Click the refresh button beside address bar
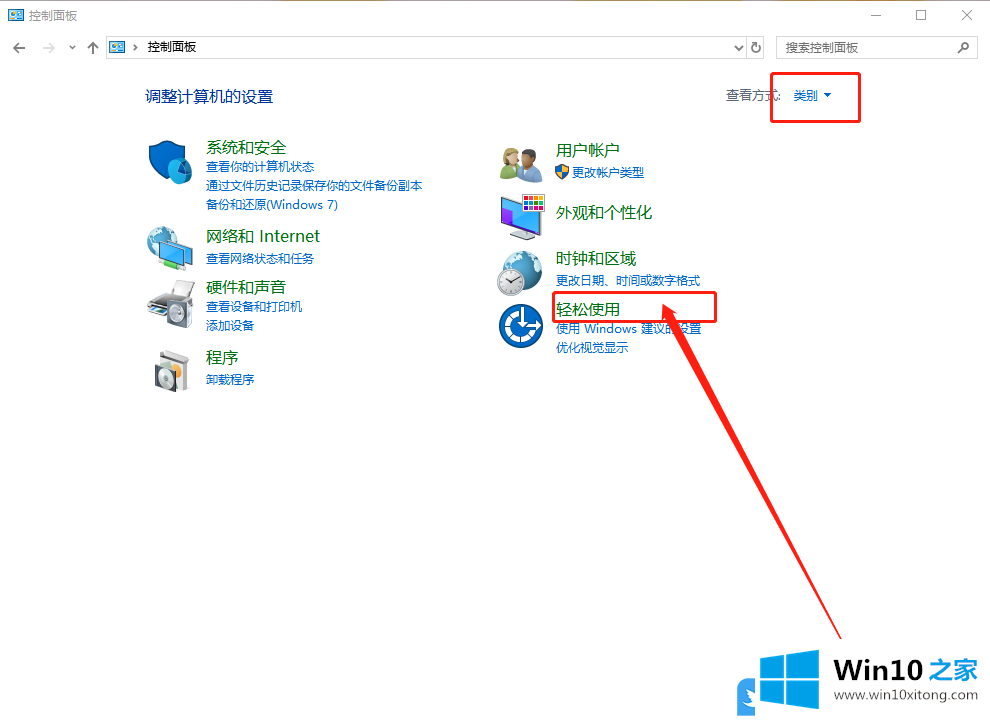Screen dimensions: 990x721 pos(757,47)
